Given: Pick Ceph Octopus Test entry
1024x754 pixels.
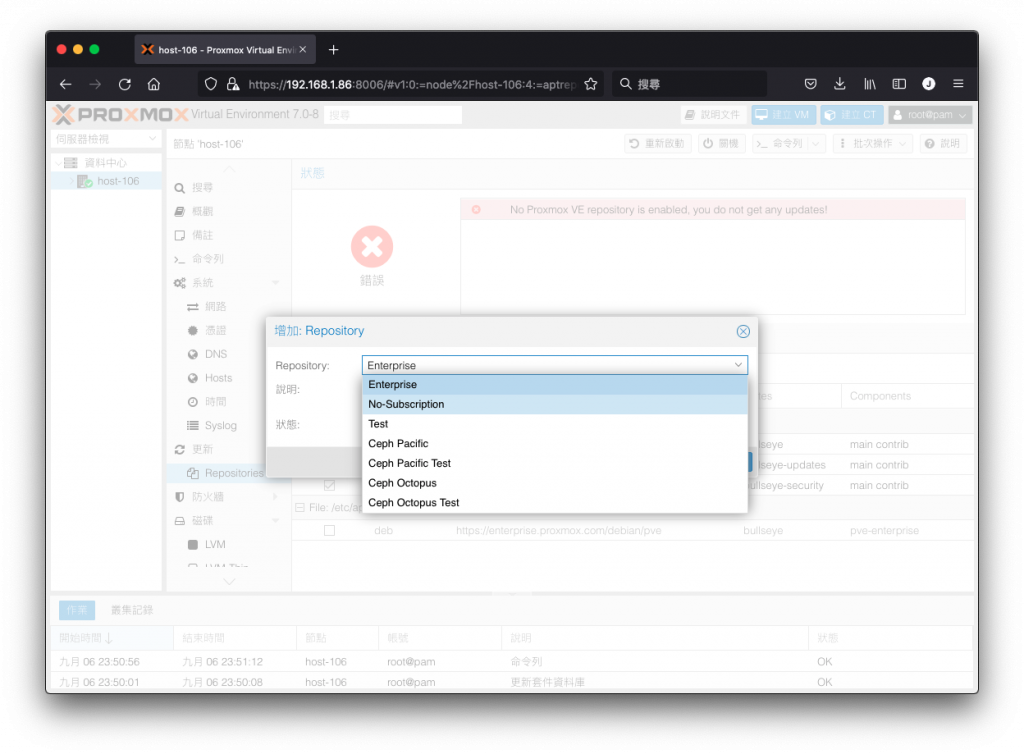Looking at the screenshot, I should [554, 502].
